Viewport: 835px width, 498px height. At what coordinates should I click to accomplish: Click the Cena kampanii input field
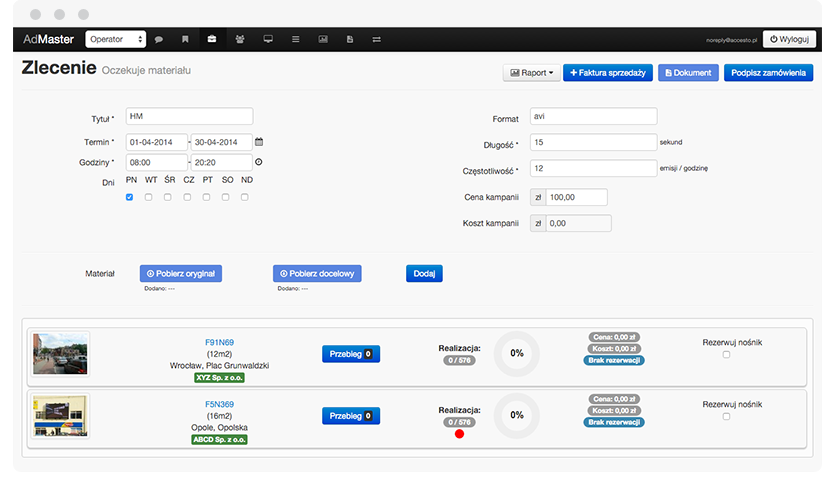pyautogui.click(x=576, y=197)
